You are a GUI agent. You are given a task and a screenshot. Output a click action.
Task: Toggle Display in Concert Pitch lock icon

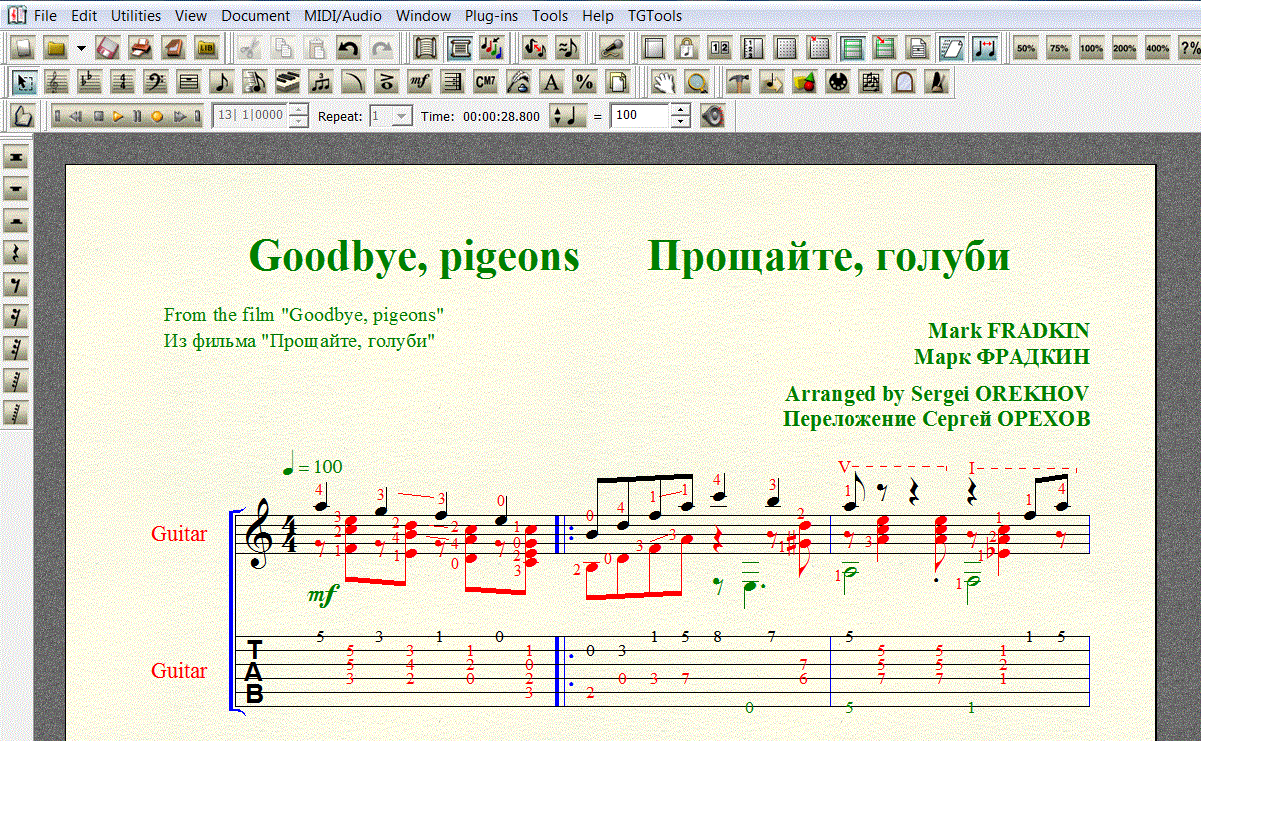tap(687, 48)
